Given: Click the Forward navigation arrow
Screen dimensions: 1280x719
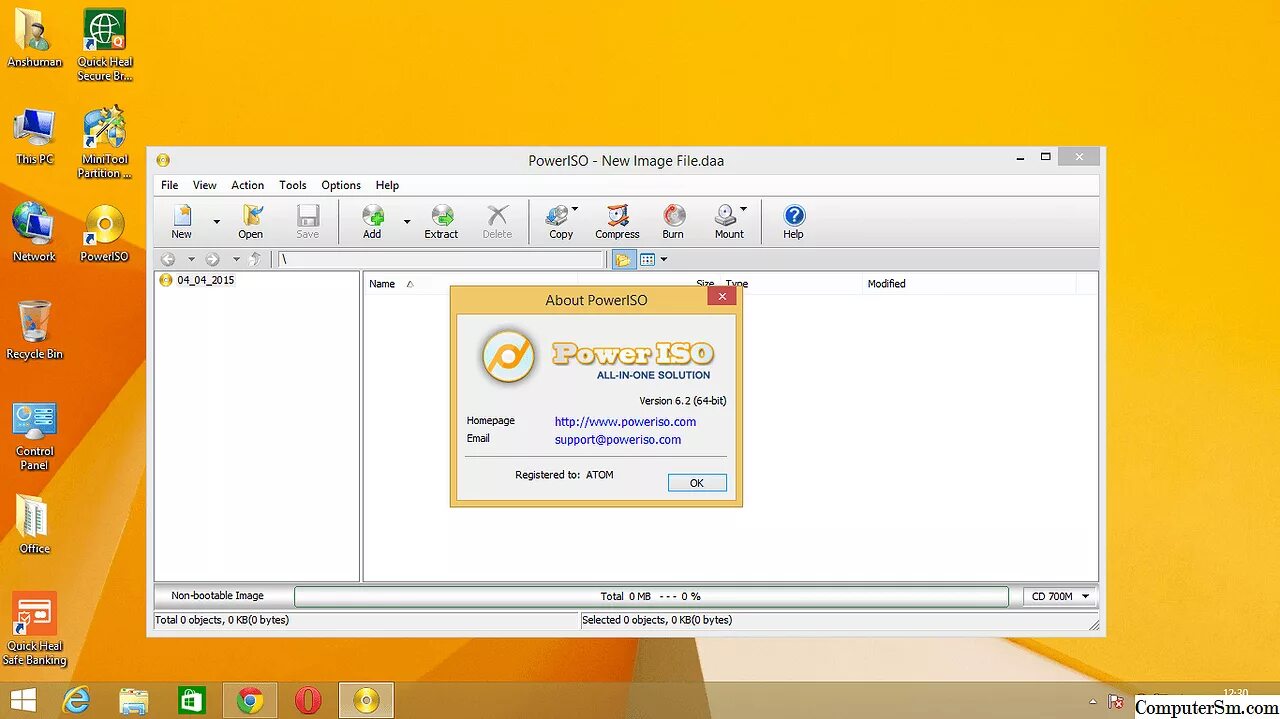Looking at the screenshot, I should coord(212,260).
